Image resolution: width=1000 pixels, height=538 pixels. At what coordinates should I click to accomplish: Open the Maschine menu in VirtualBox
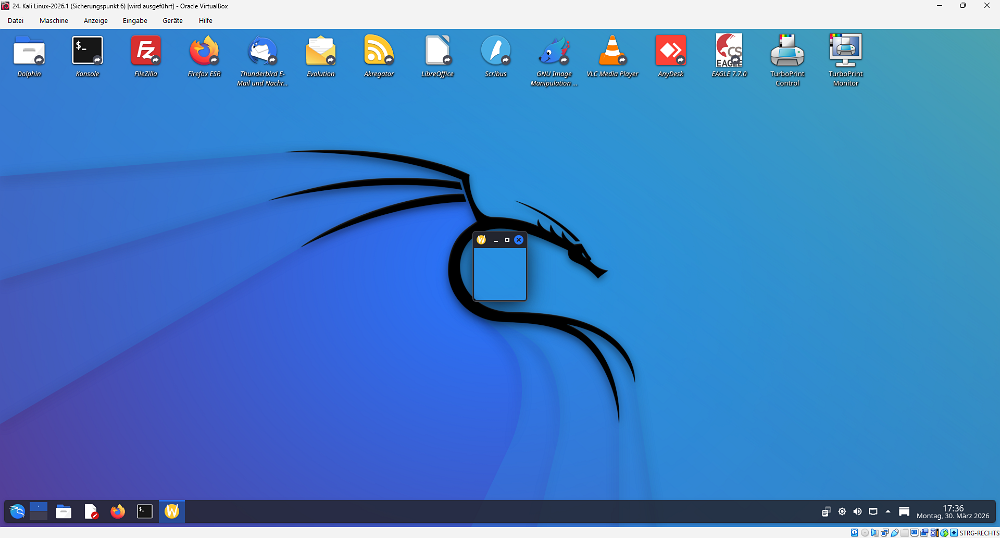(x=54, y=20)
